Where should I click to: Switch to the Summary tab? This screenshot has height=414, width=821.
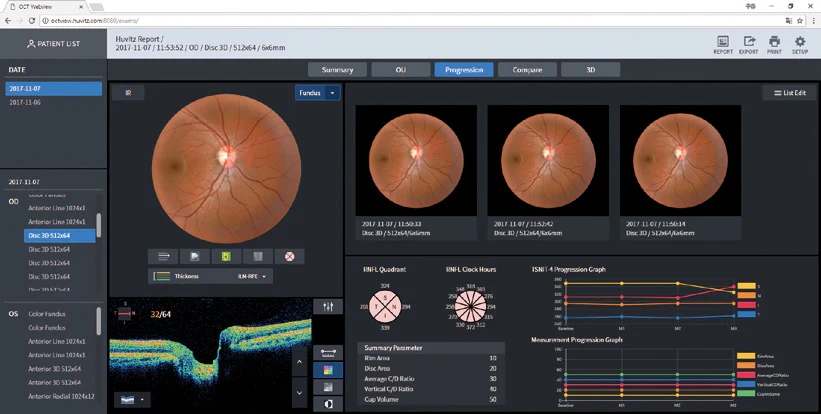point(337,70)
